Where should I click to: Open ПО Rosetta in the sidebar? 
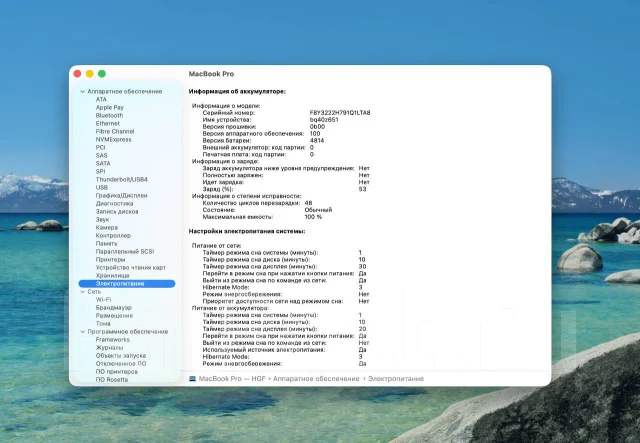[x=111, y=379]
